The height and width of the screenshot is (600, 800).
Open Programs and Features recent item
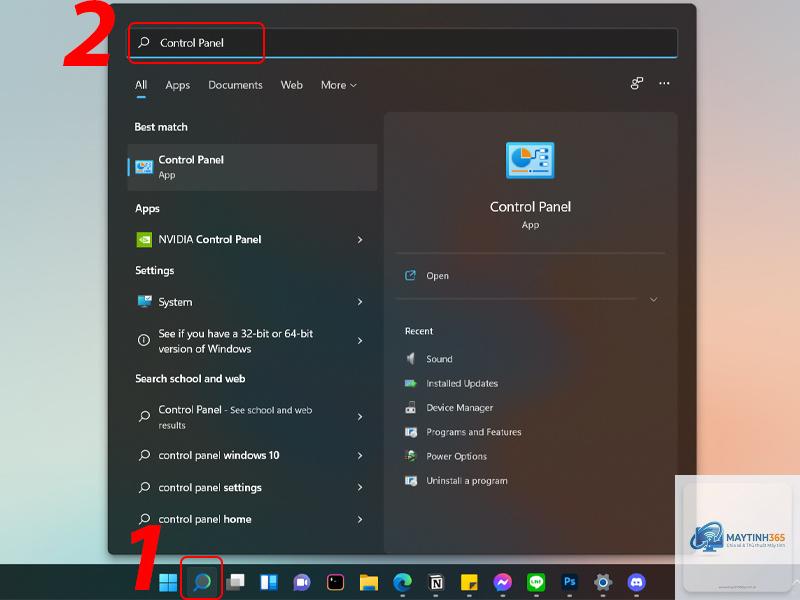coord(473,432)
